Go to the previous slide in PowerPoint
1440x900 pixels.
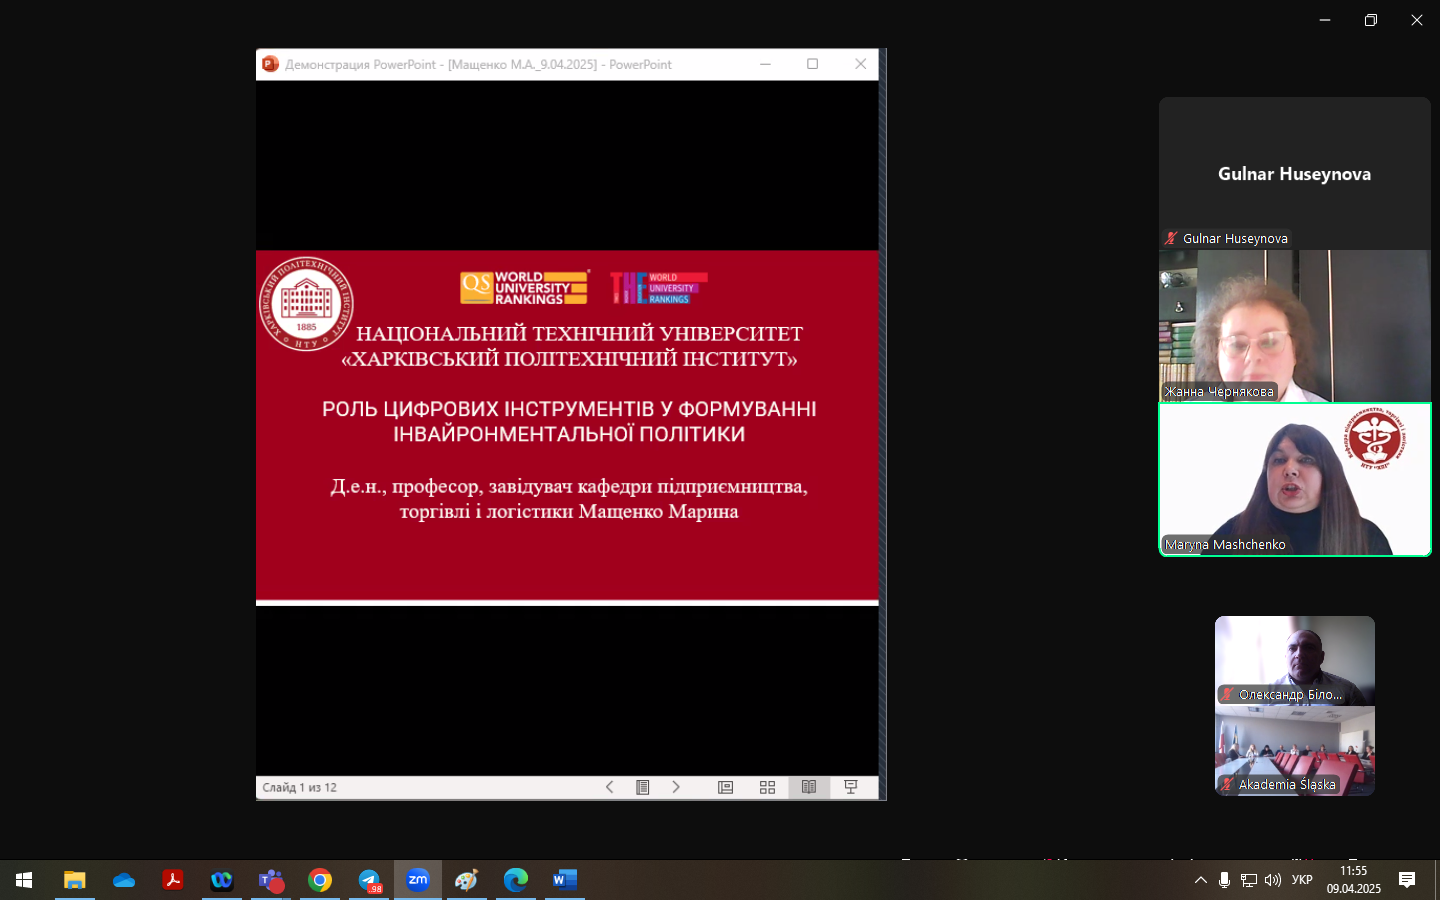pos(609,787)
